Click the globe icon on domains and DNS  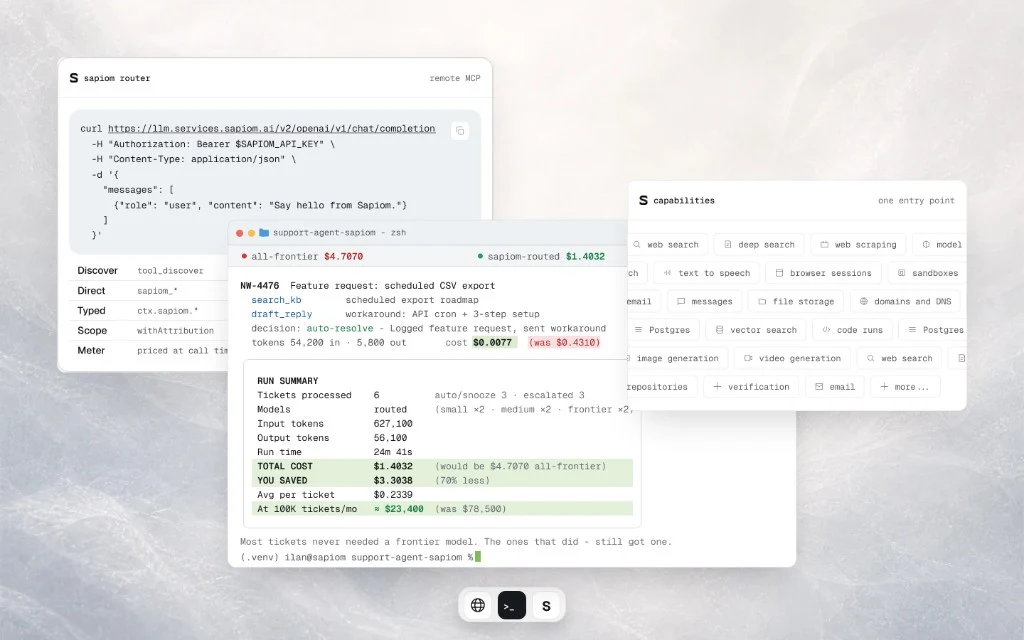click(863, 302)
